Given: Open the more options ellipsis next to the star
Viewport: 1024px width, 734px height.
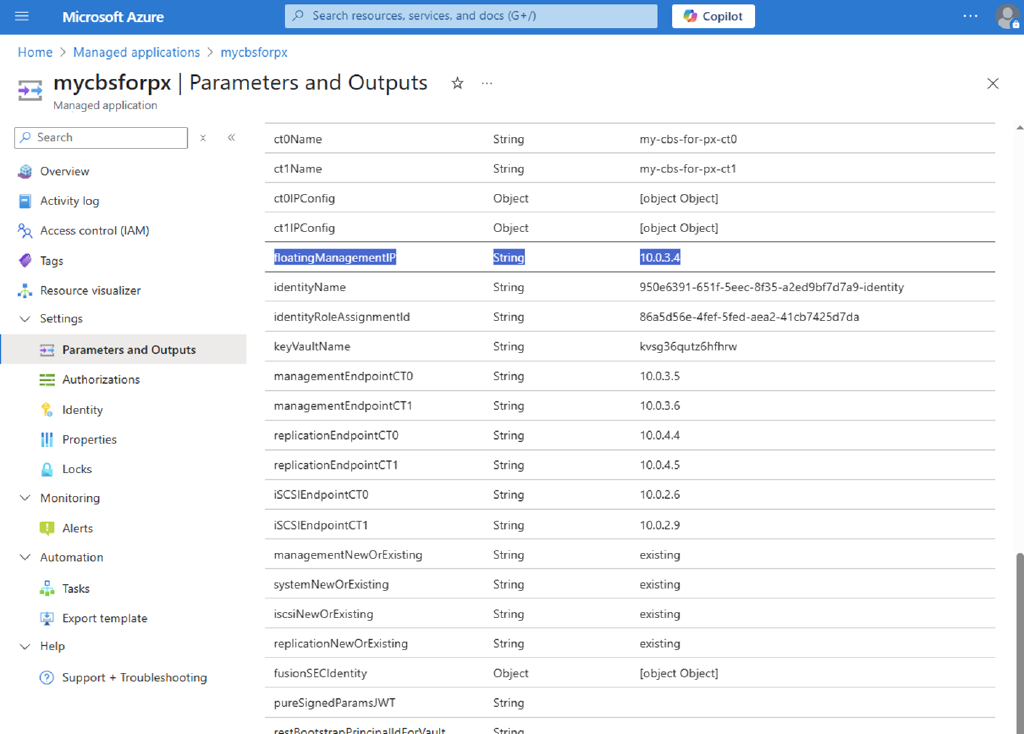Looking at the screenshot, I should (487, 84).
